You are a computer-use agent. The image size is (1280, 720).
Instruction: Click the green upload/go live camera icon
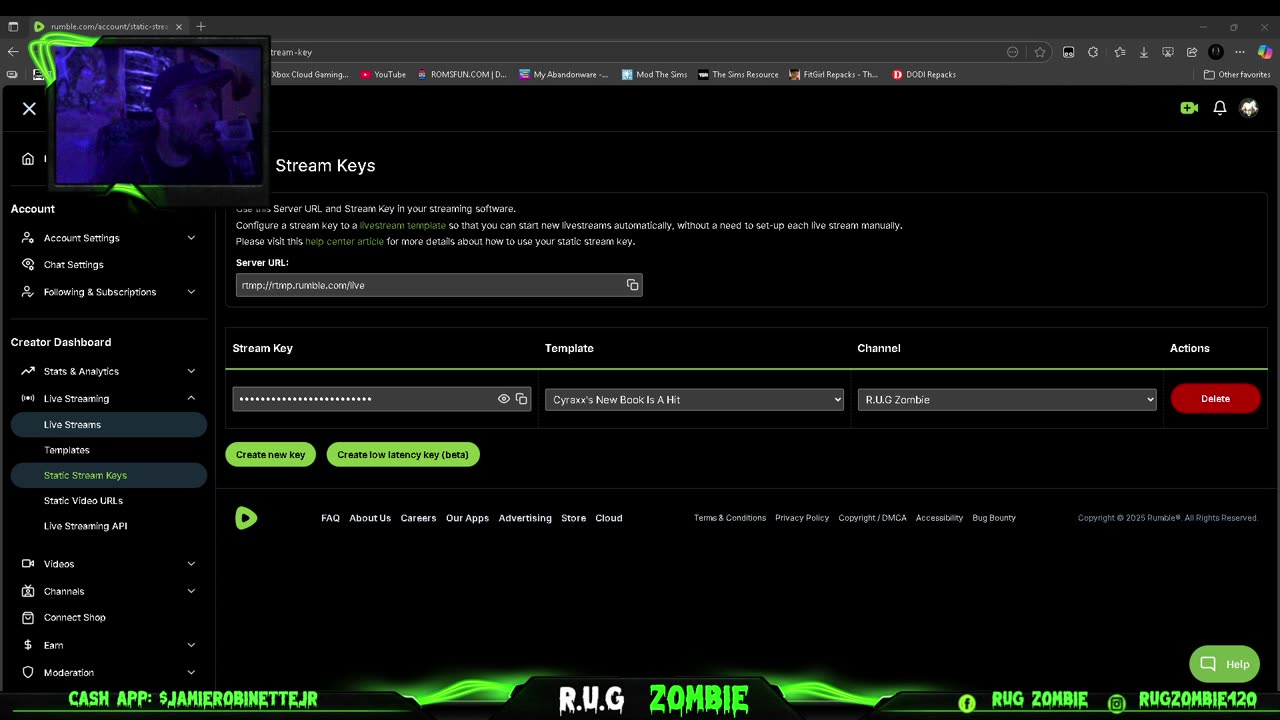(x=1189, y=108)
